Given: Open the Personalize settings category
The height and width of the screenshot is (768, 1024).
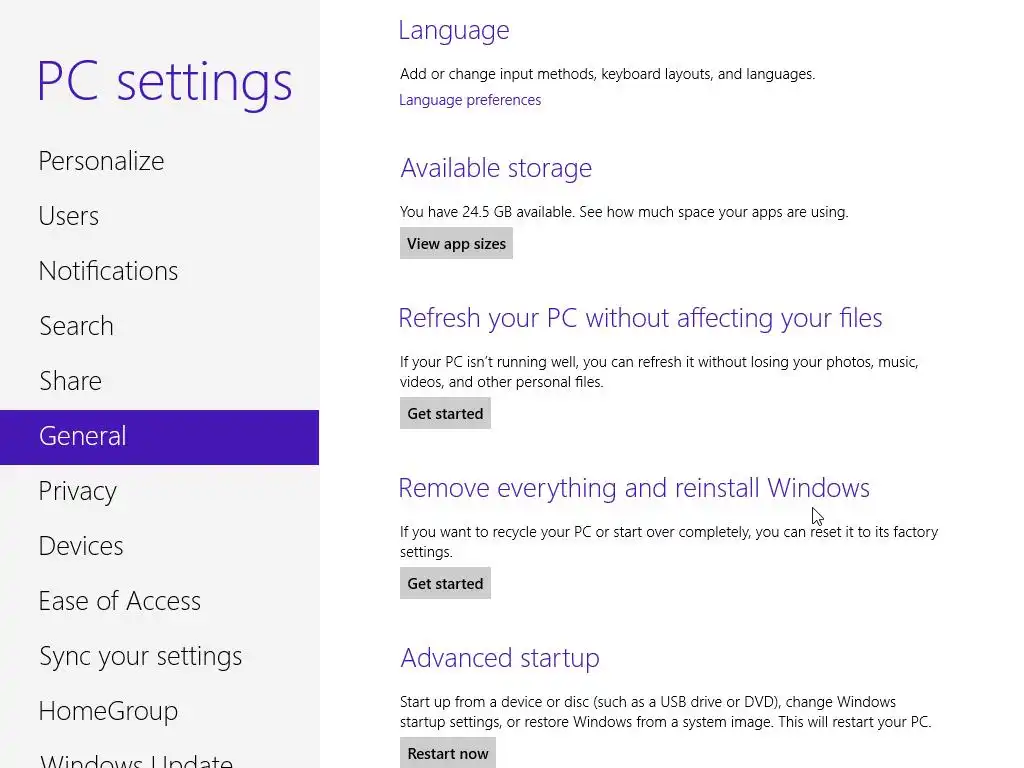Looking at the screenshot, I should point(101,161).
